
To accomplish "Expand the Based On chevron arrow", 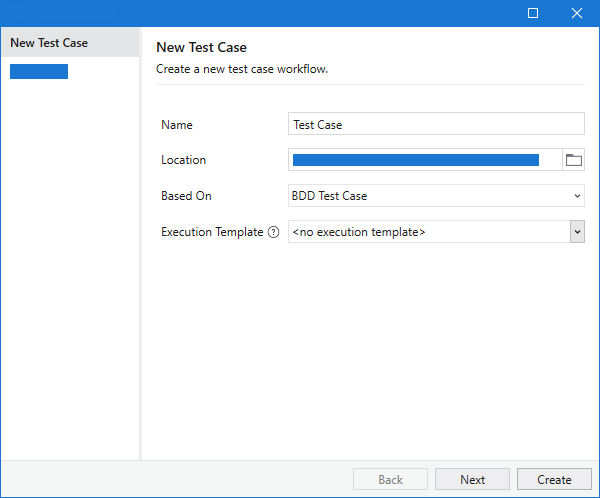I will coord(577,196).
